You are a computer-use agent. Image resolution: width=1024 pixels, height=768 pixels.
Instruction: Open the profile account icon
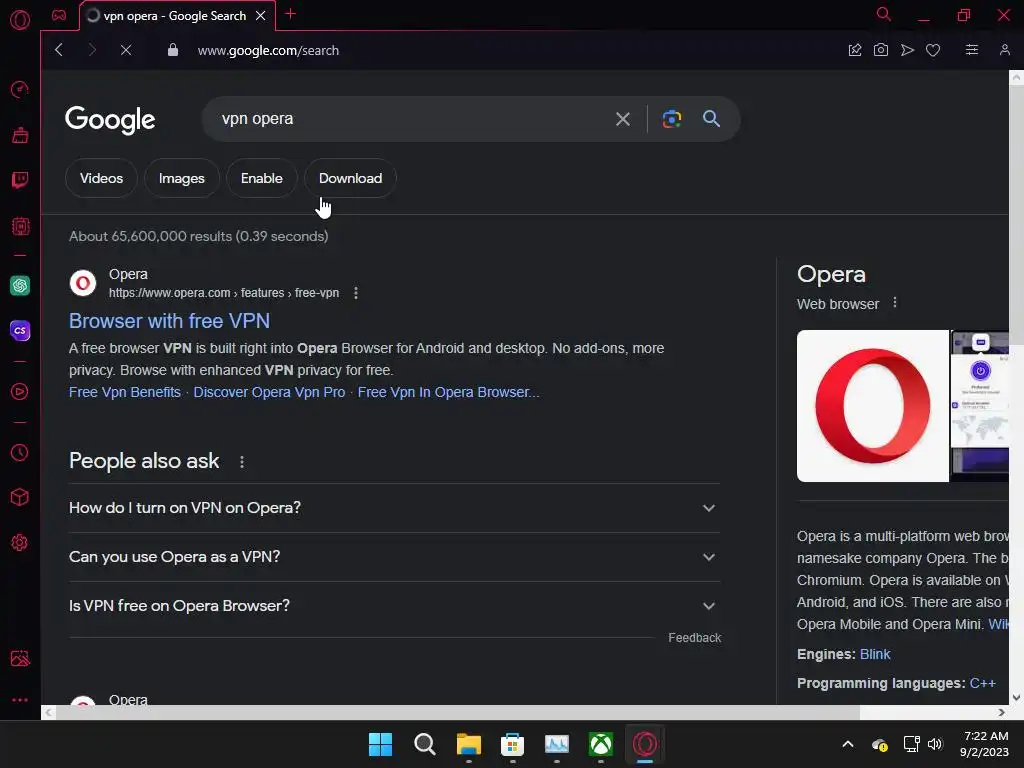tap(1004, 50)
